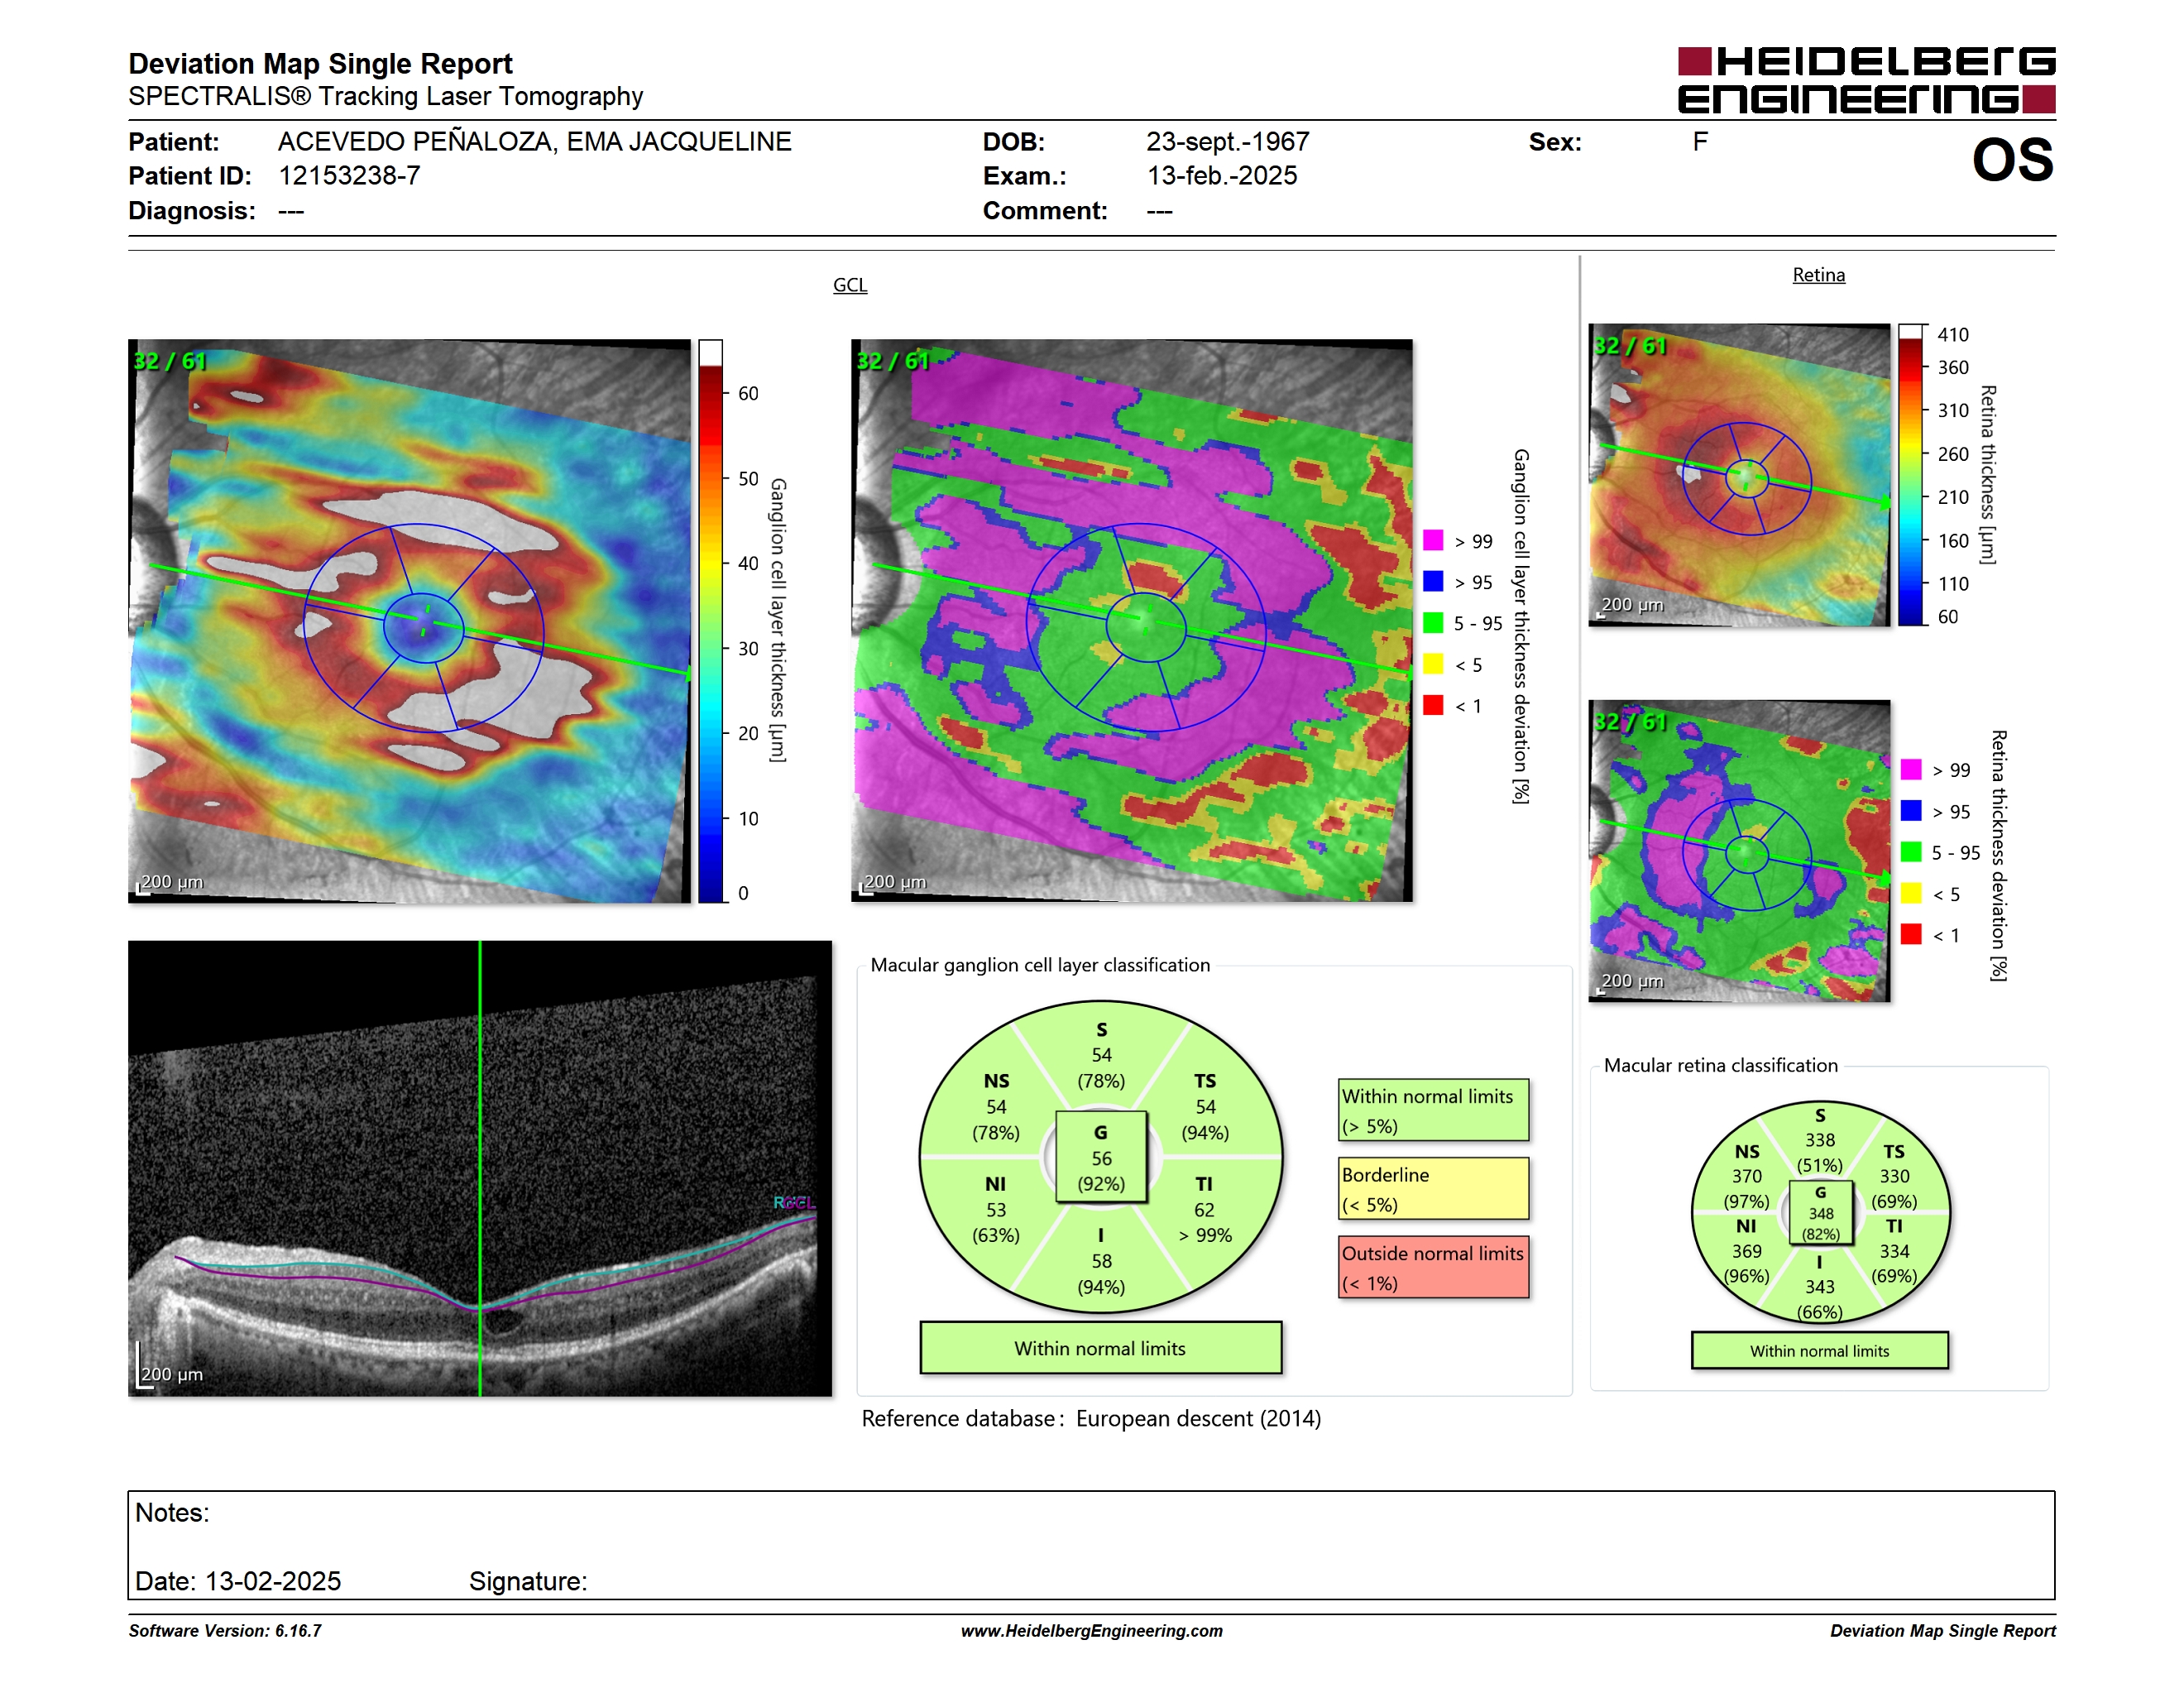
Task: Click the Patient ID 12153238-7
Action: pos(349,176)
